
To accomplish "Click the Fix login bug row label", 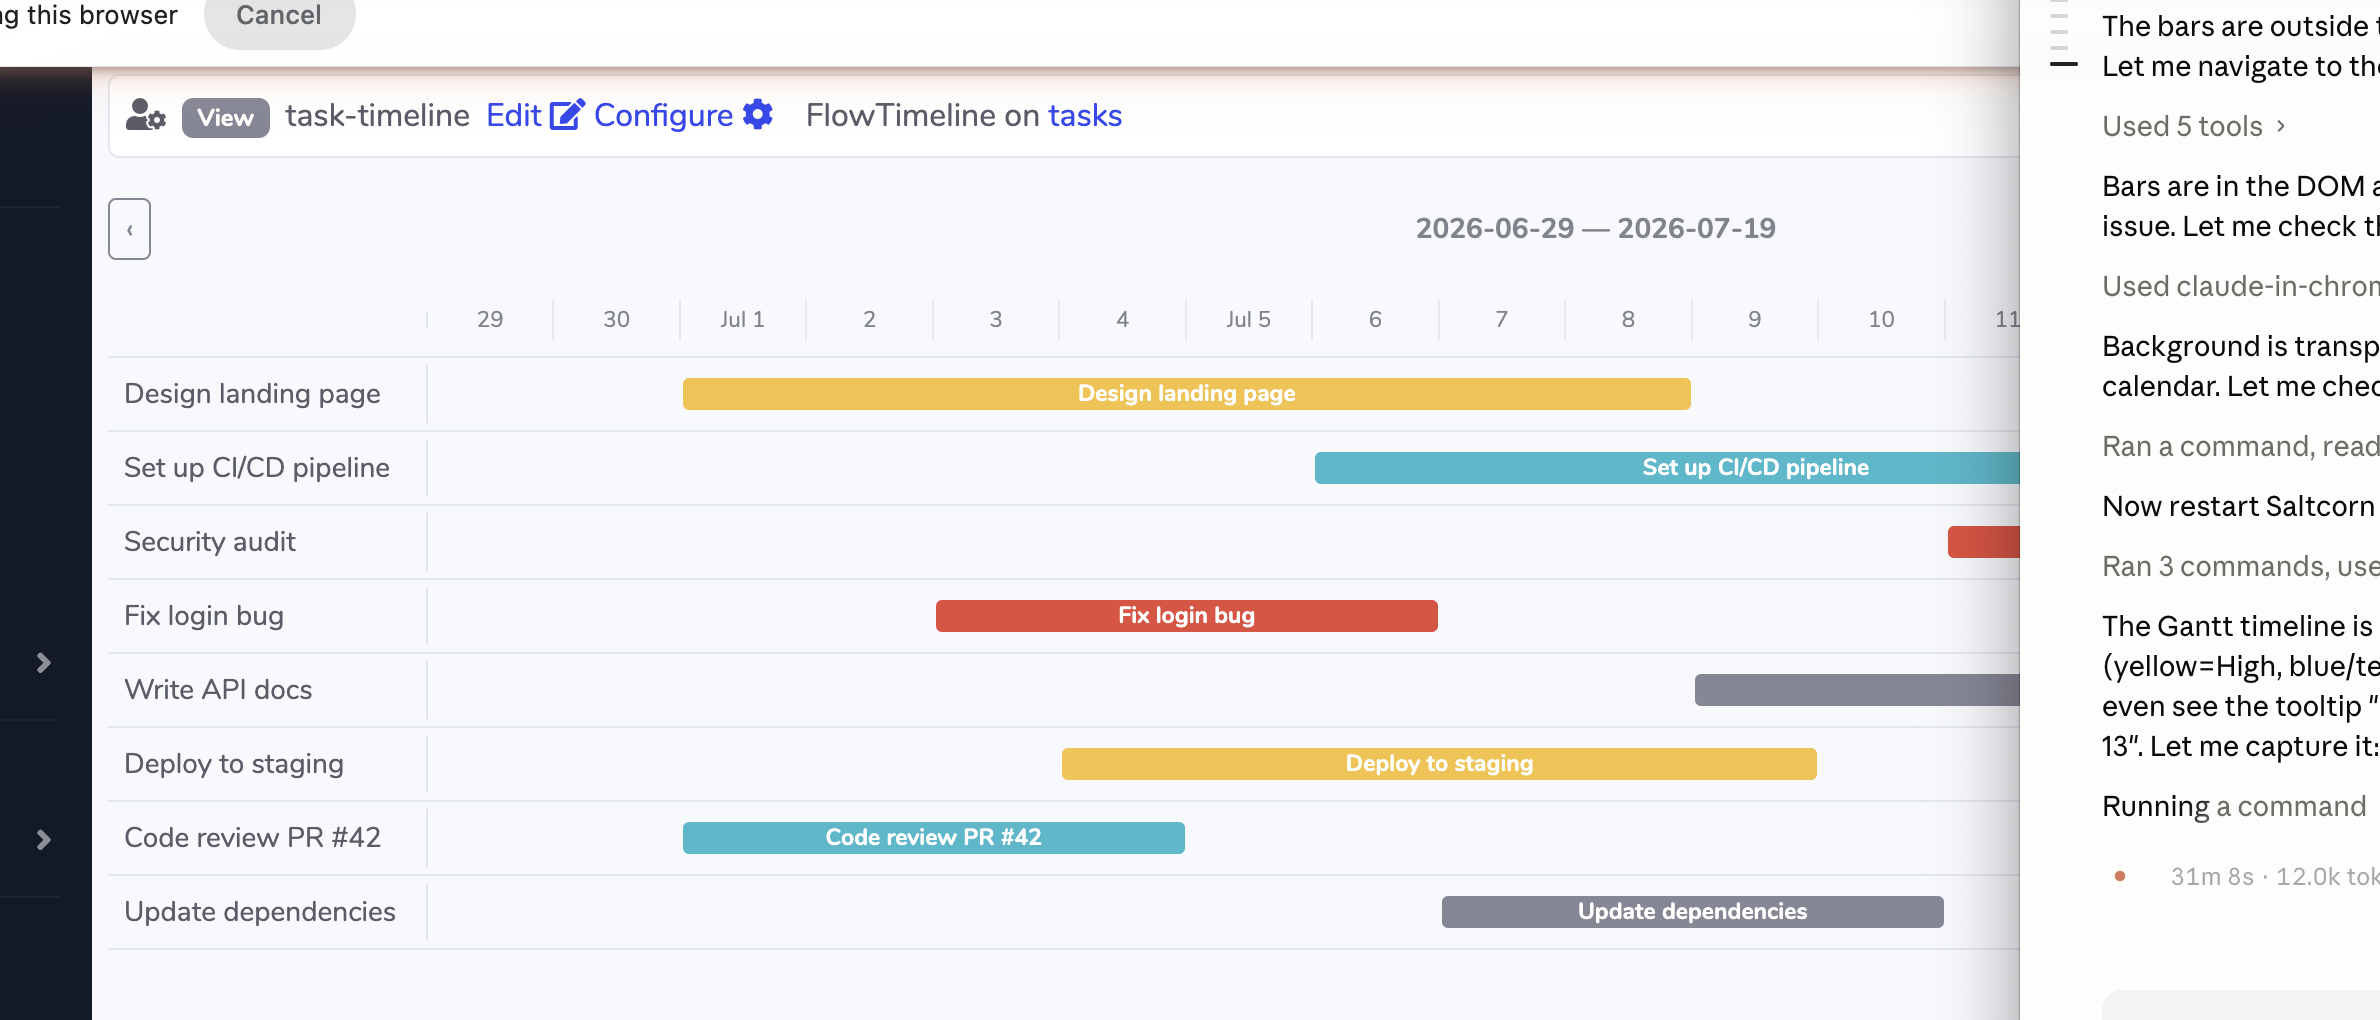I will [204, 616].
